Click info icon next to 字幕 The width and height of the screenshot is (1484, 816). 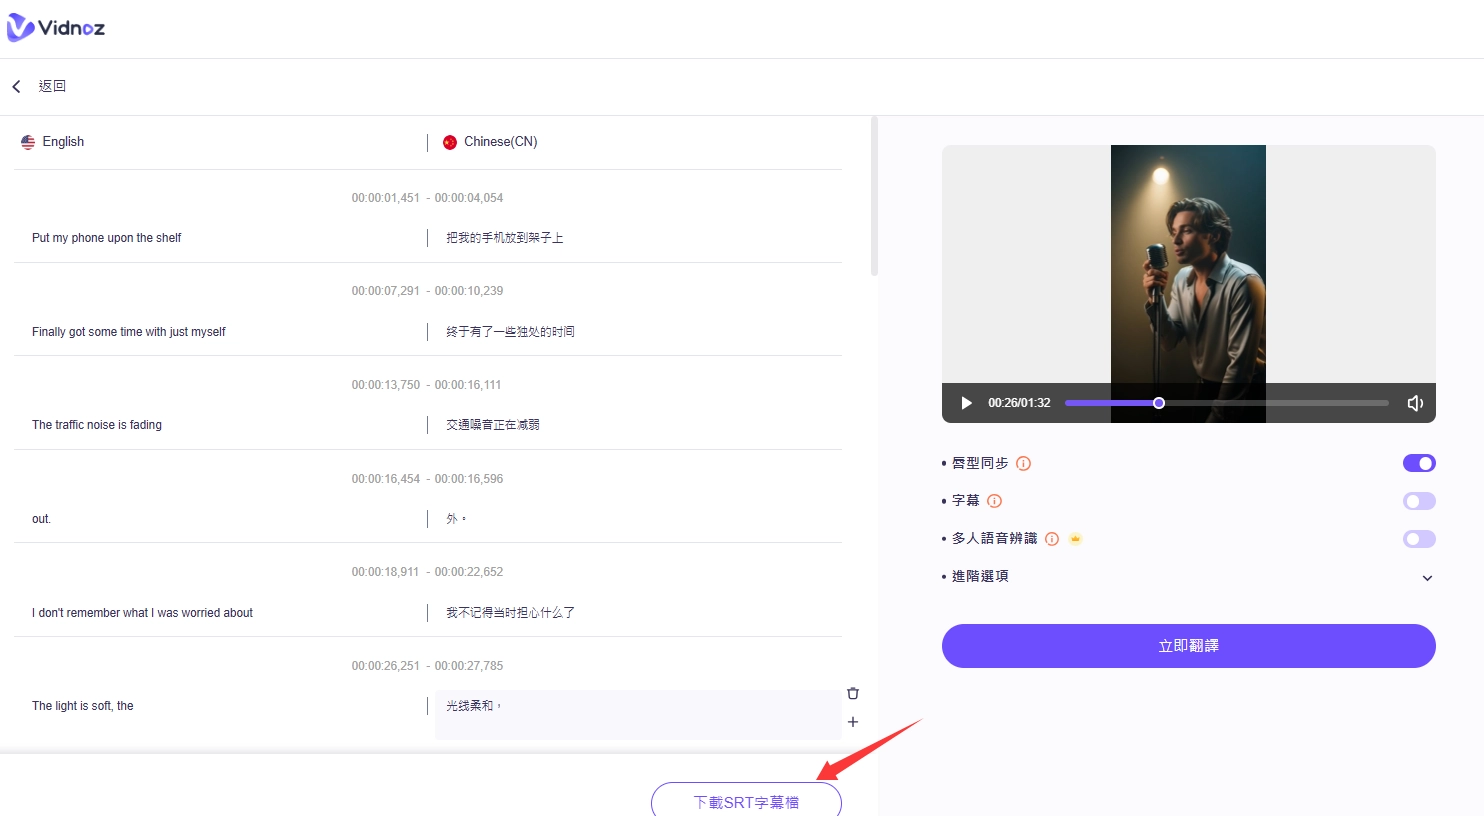pyautogui.click(x=994, y=501)
